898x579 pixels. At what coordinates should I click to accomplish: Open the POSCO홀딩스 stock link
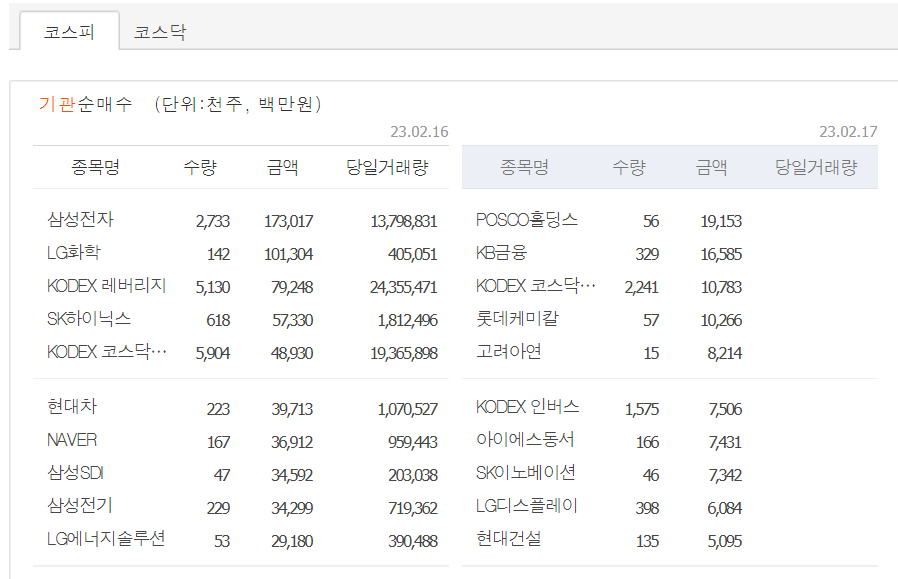click(527, 219)
